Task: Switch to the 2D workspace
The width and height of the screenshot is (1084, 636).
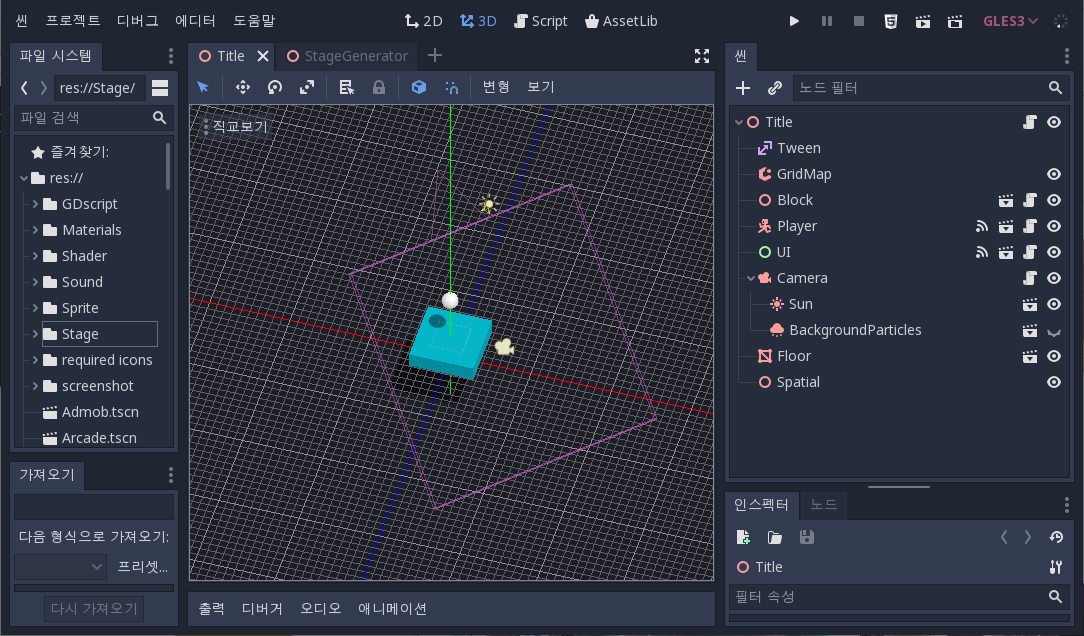Action: pyautogui.click(x=423, y=21)
